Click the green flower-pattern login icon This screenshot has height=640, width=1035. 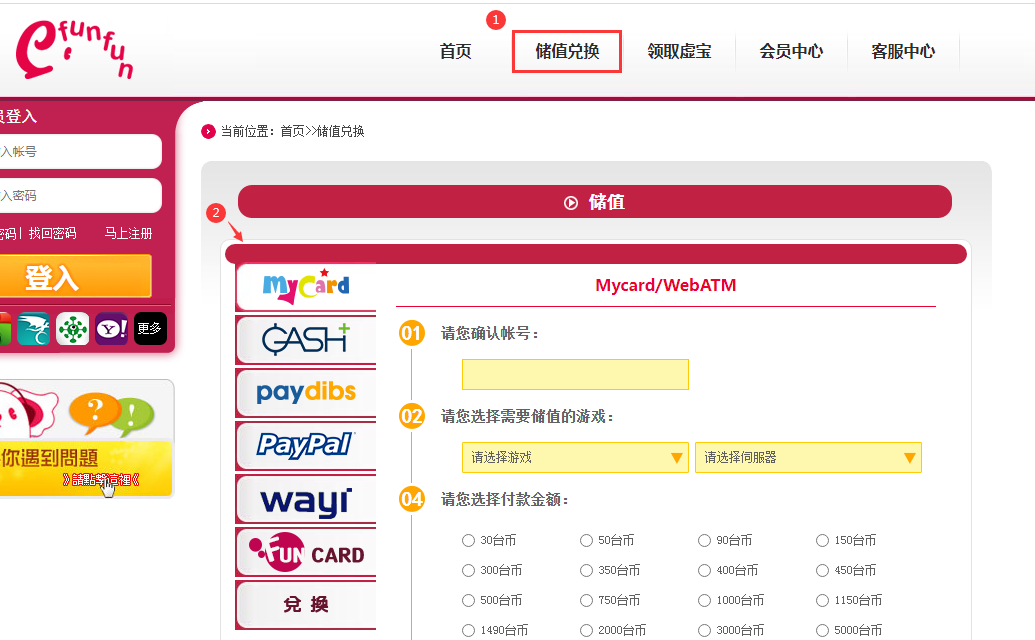(73, 329)
